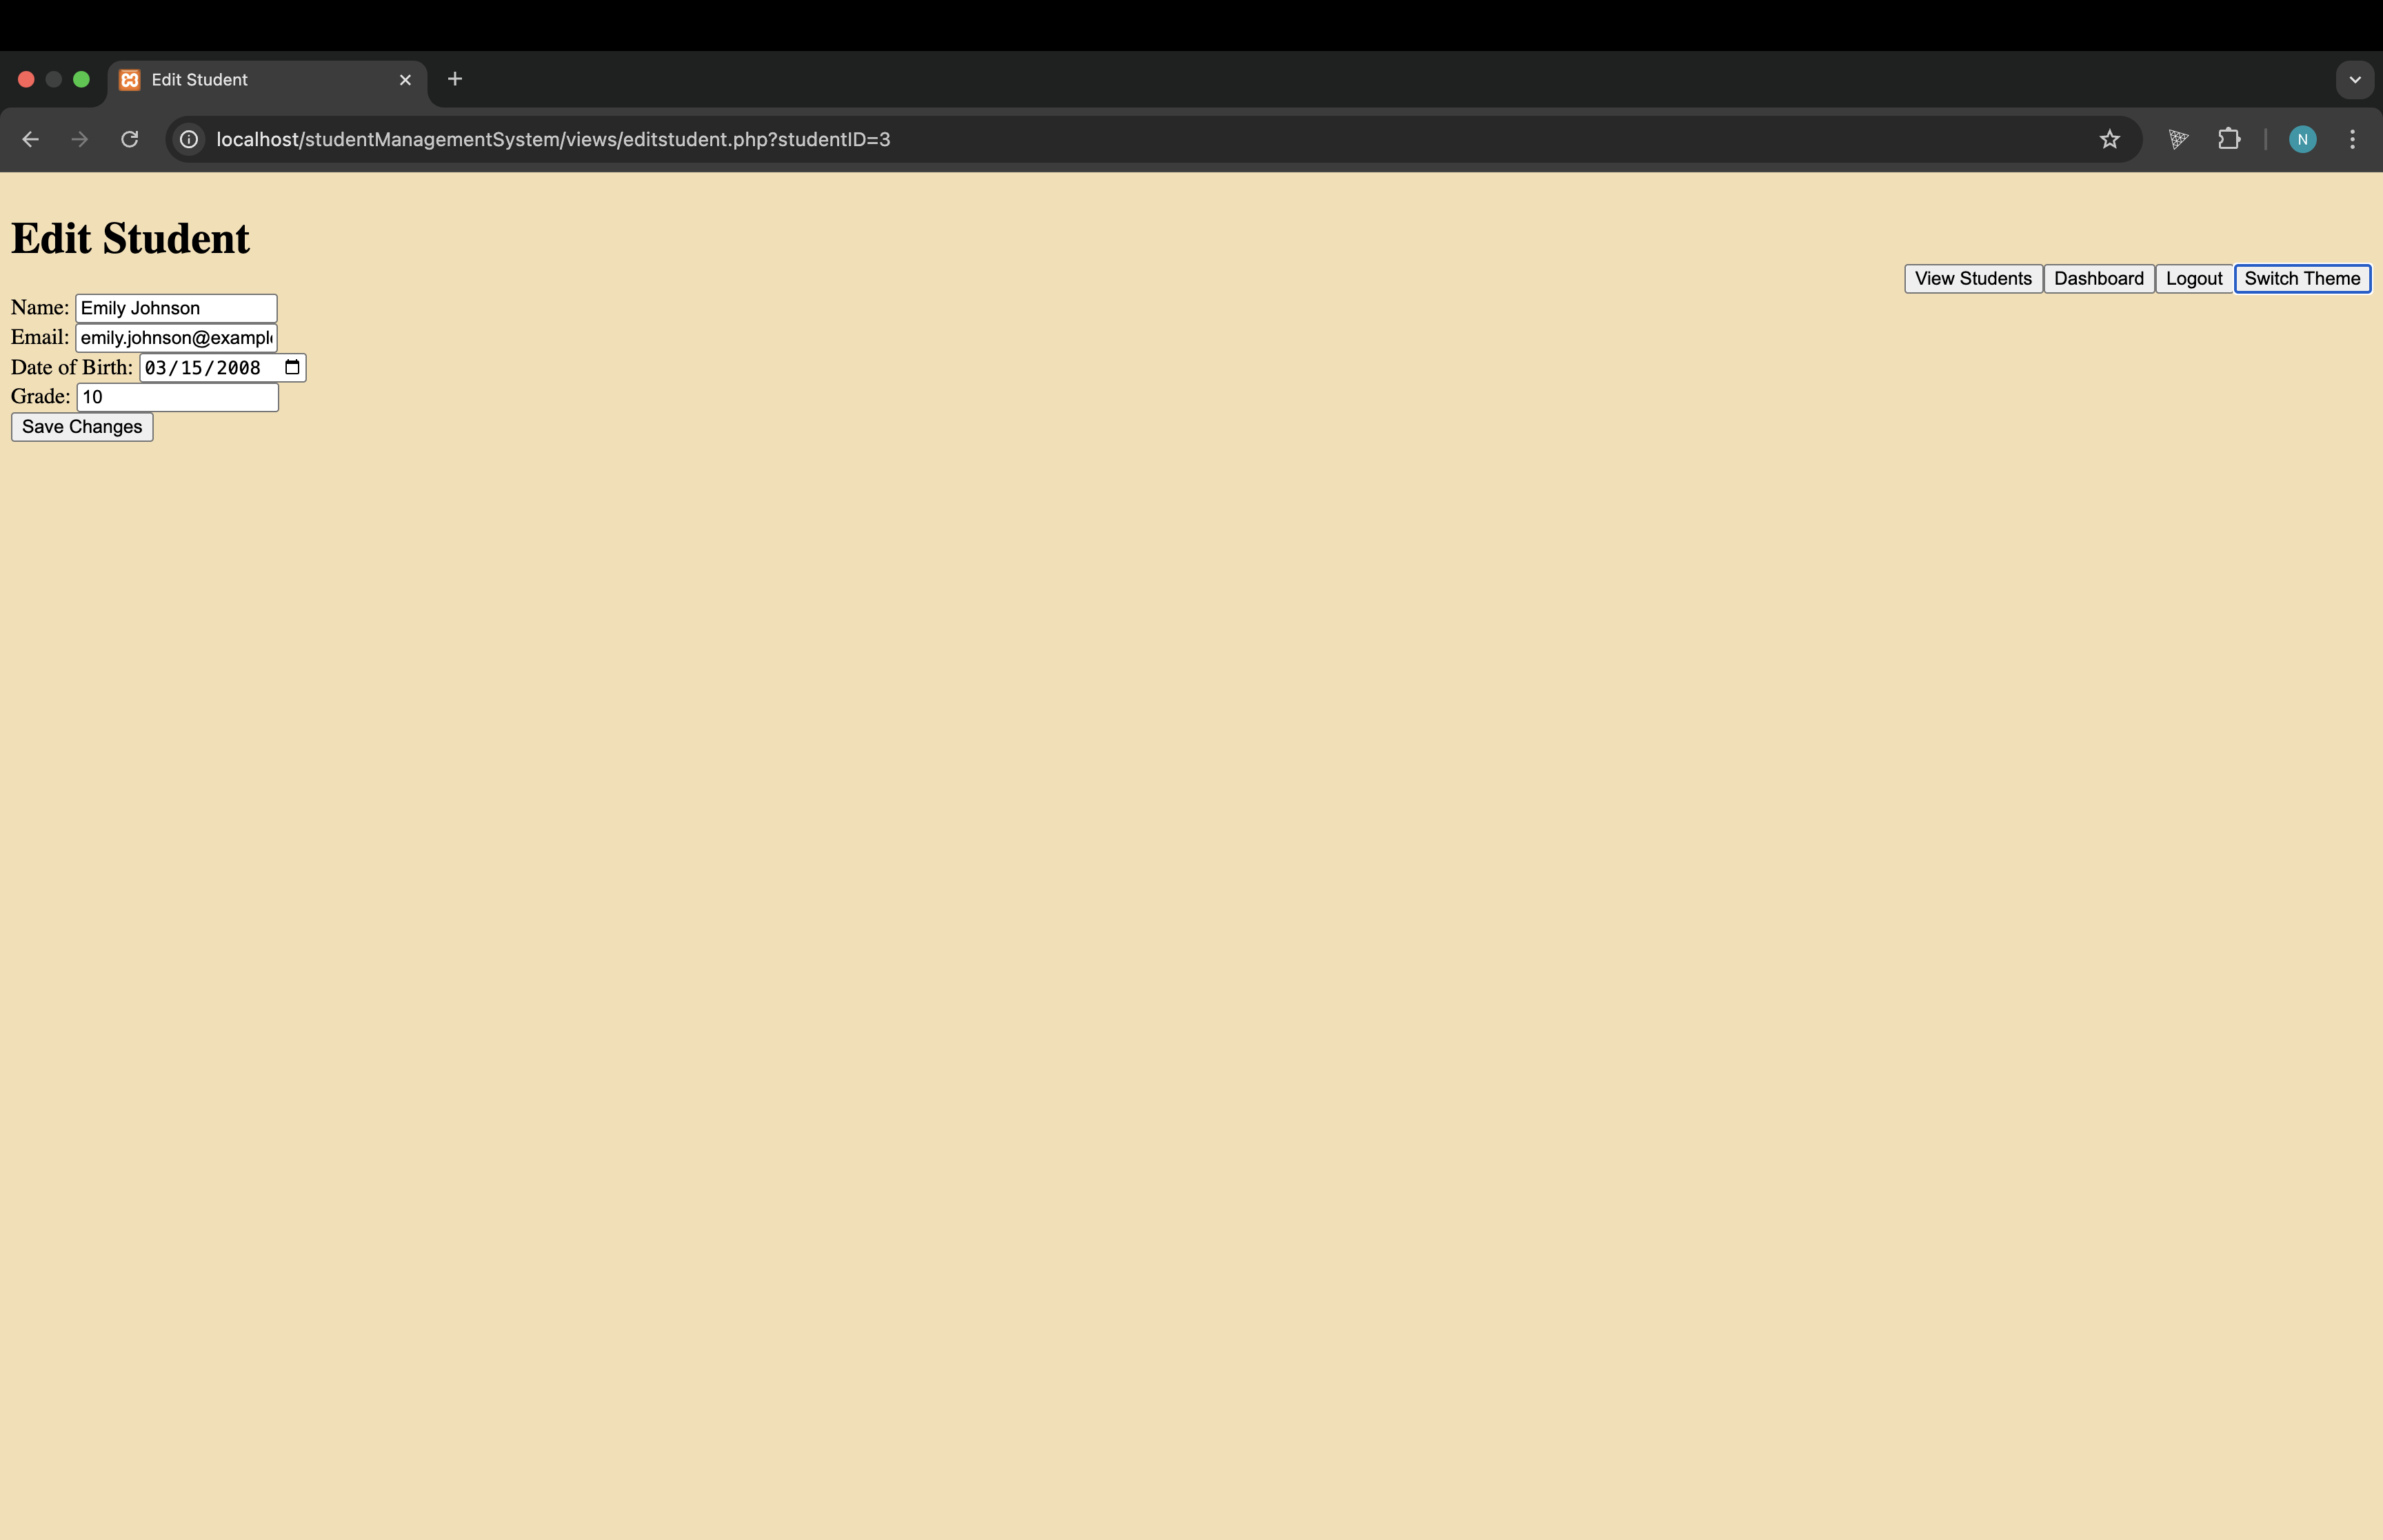
Task: Save Changes to the student
Action: 82,427
